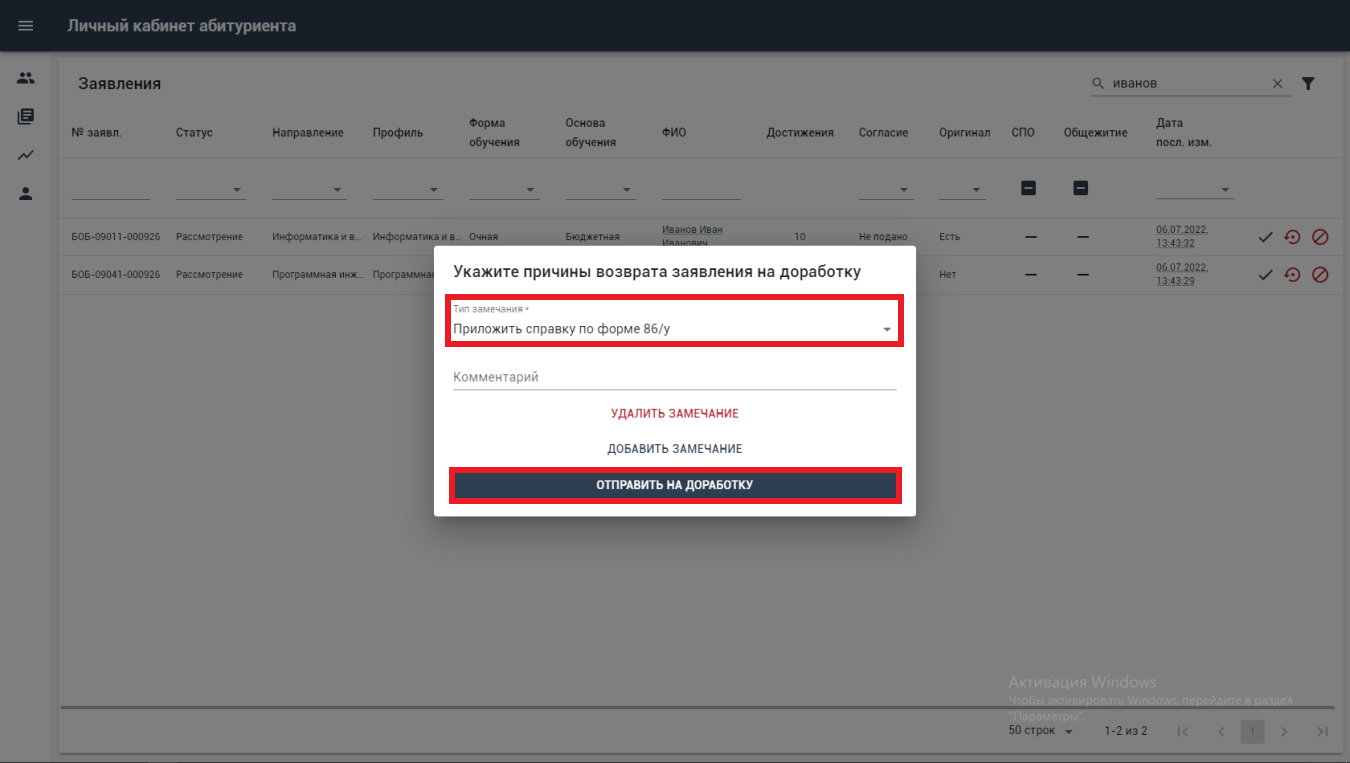Click the № заявл. filter input
Image resolution: width=1350 pixels, height=763 pixels.
111,189
